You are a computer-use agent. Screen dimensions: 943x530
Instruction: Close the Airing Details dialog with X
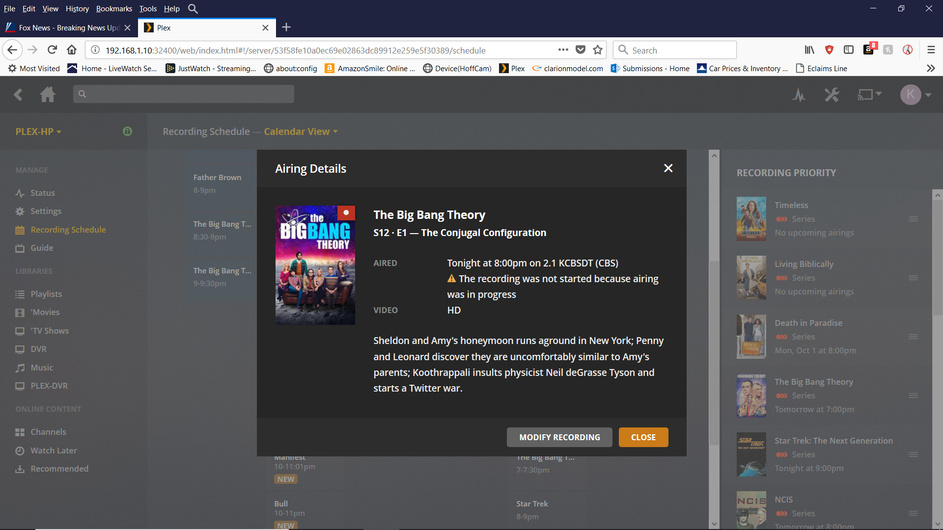(668, 168)
